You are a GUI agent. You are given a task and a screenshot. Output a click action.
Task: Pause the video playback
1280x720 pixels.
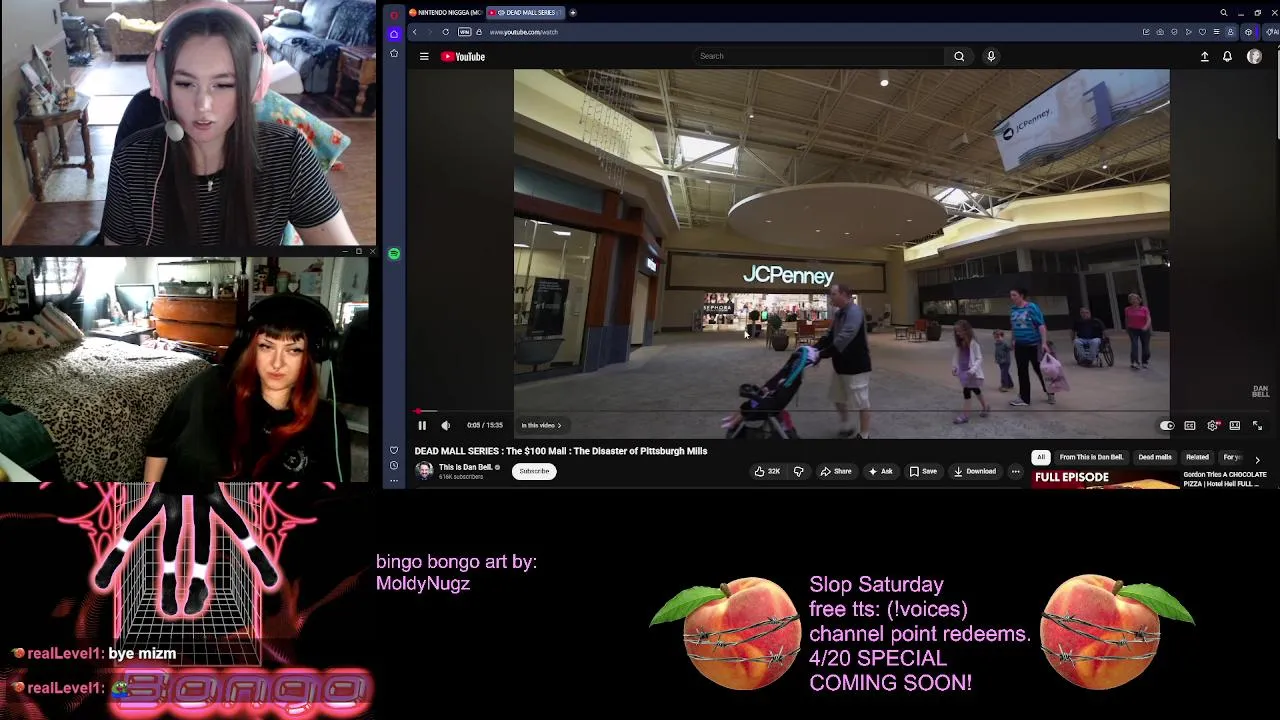[422, 426]
